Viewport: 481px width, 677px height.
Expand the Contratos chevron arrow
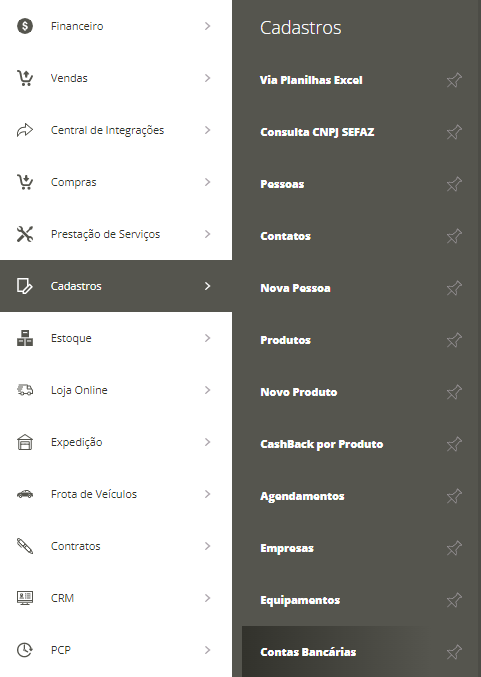[x=207, y=546]
